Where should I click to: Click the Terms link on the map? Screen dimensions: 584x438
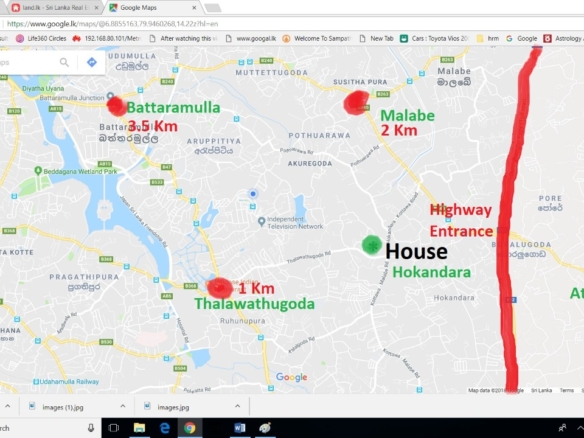click(566, 390)
